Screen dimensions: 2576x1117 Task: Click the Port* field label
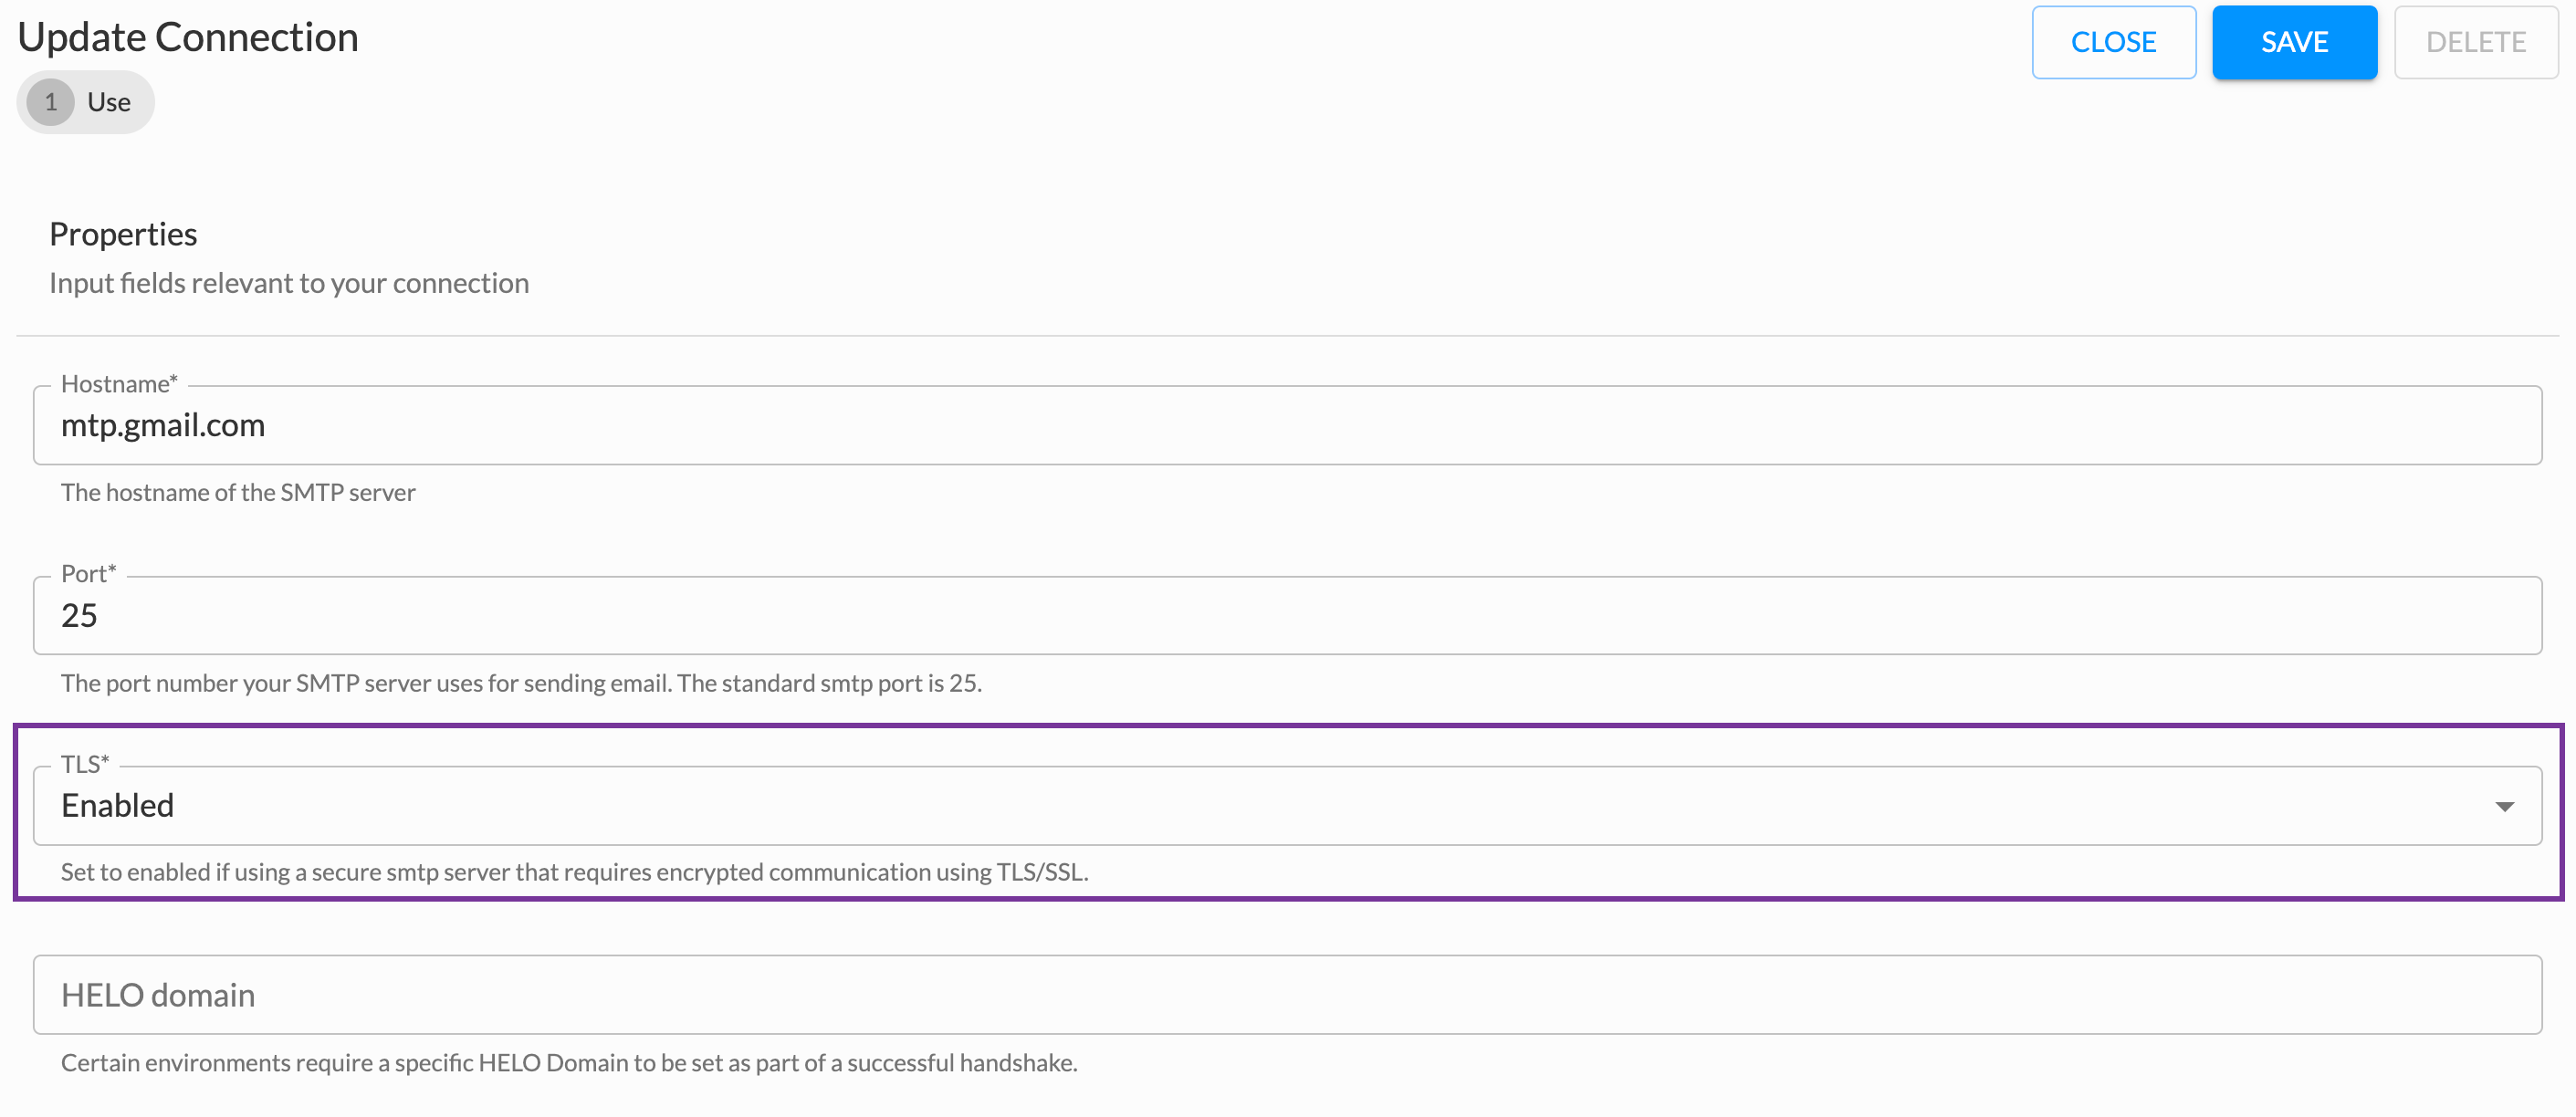(88, 573)
